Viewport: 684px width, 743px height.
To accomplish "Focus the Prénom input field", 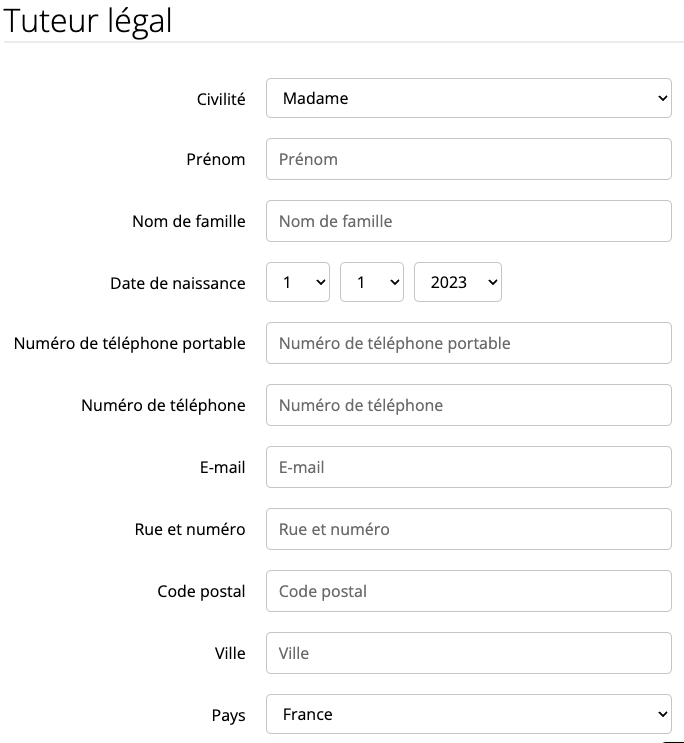I will [x=469, y=159].
